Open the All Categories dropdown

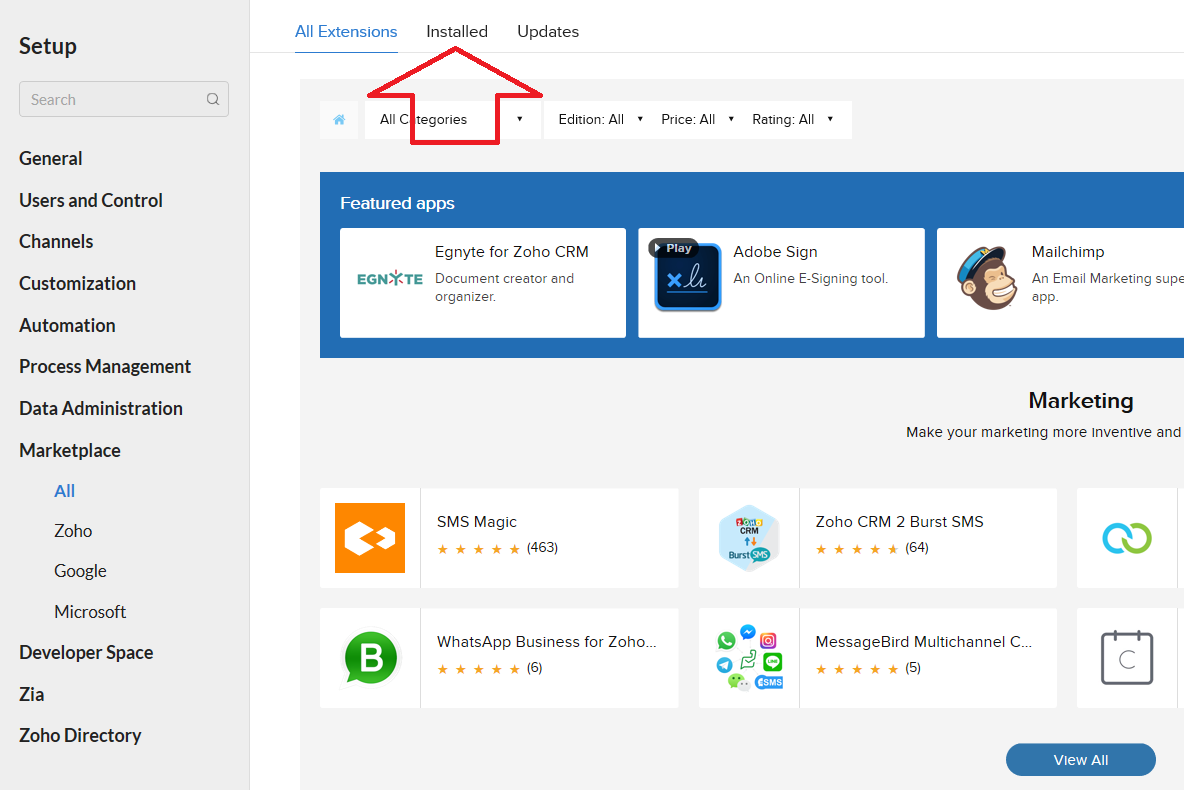click(452, 119)
